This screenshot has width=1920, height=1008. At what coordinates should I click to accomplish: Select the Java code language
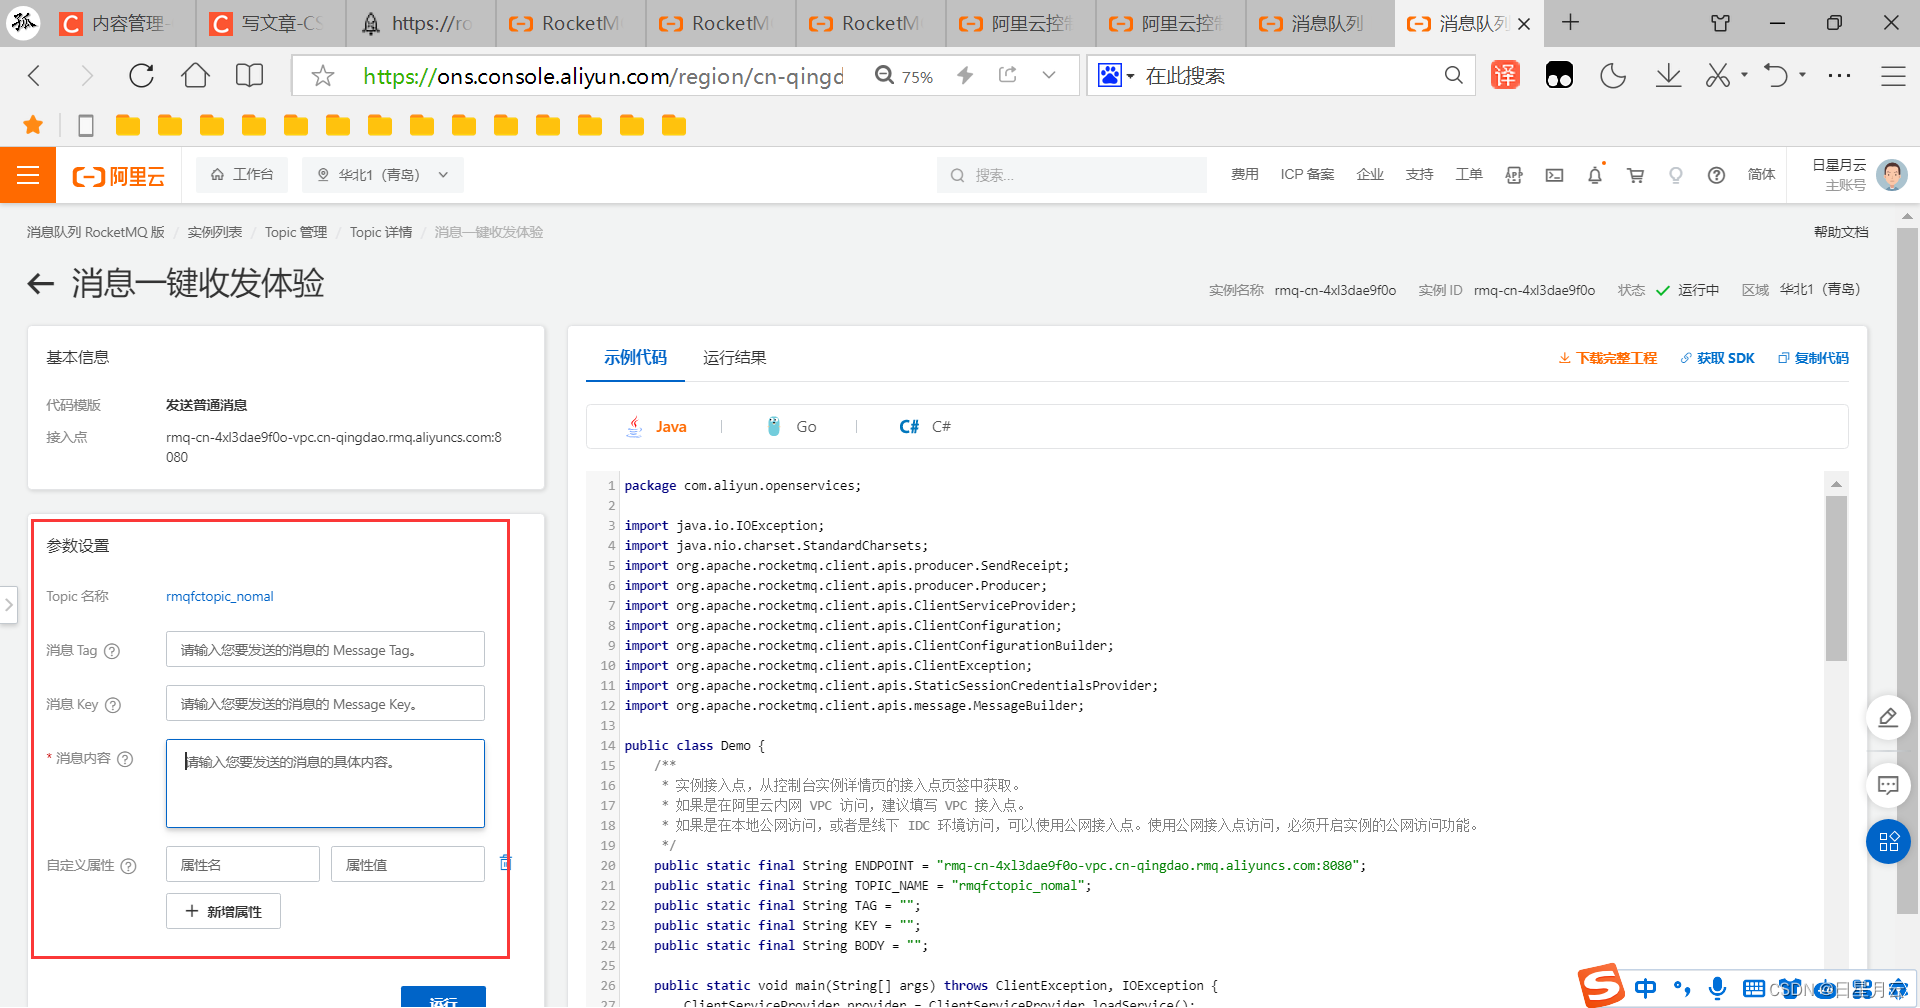pyautogui.click(x=656, y=427)
